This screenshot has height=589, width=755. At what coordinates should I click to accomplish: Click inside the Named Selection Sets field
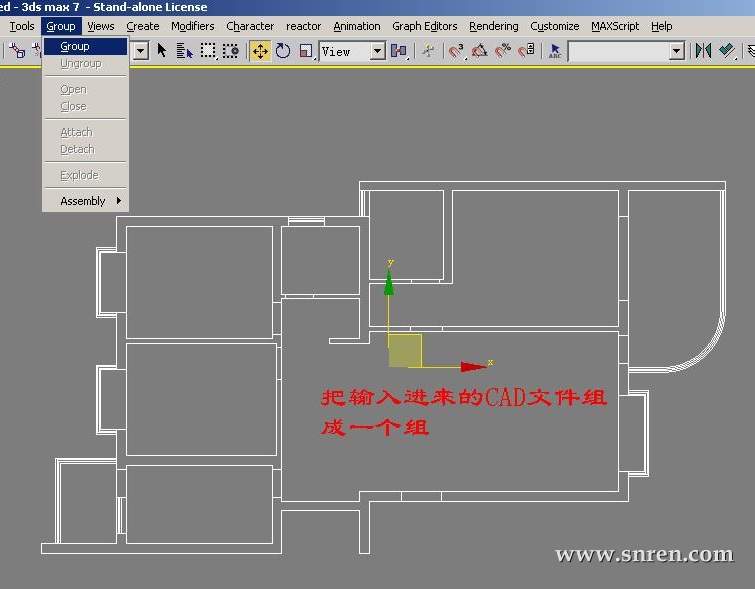(x=619, y=51)
